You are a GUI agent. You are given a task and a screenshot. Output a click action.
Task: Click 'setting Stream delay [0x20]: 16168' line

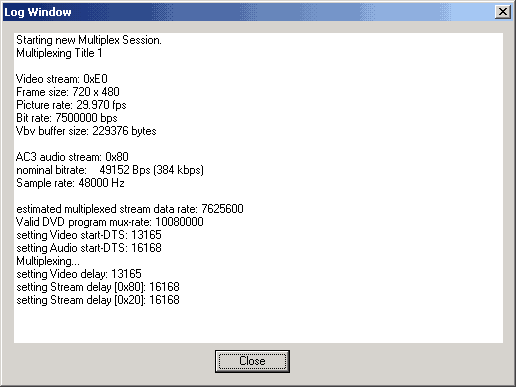coord(98,300)
